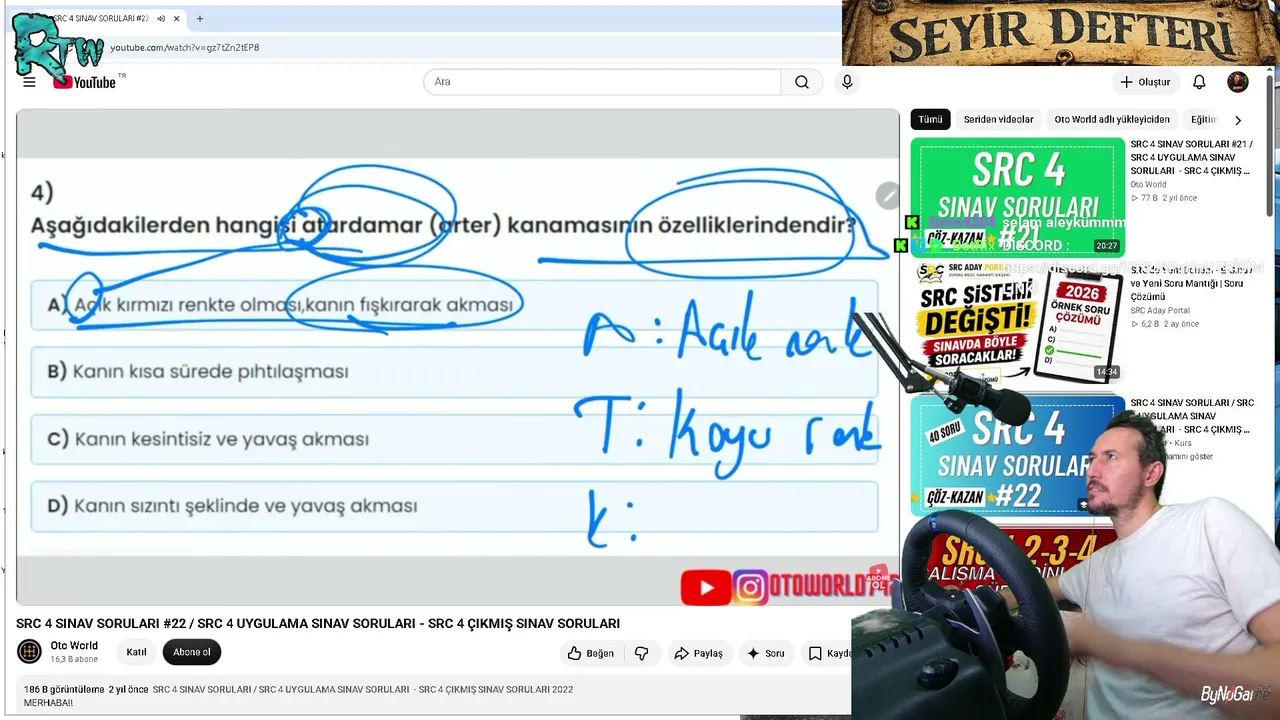
Task: Pause the video by clicking the player
Action: tap(457, 357)
